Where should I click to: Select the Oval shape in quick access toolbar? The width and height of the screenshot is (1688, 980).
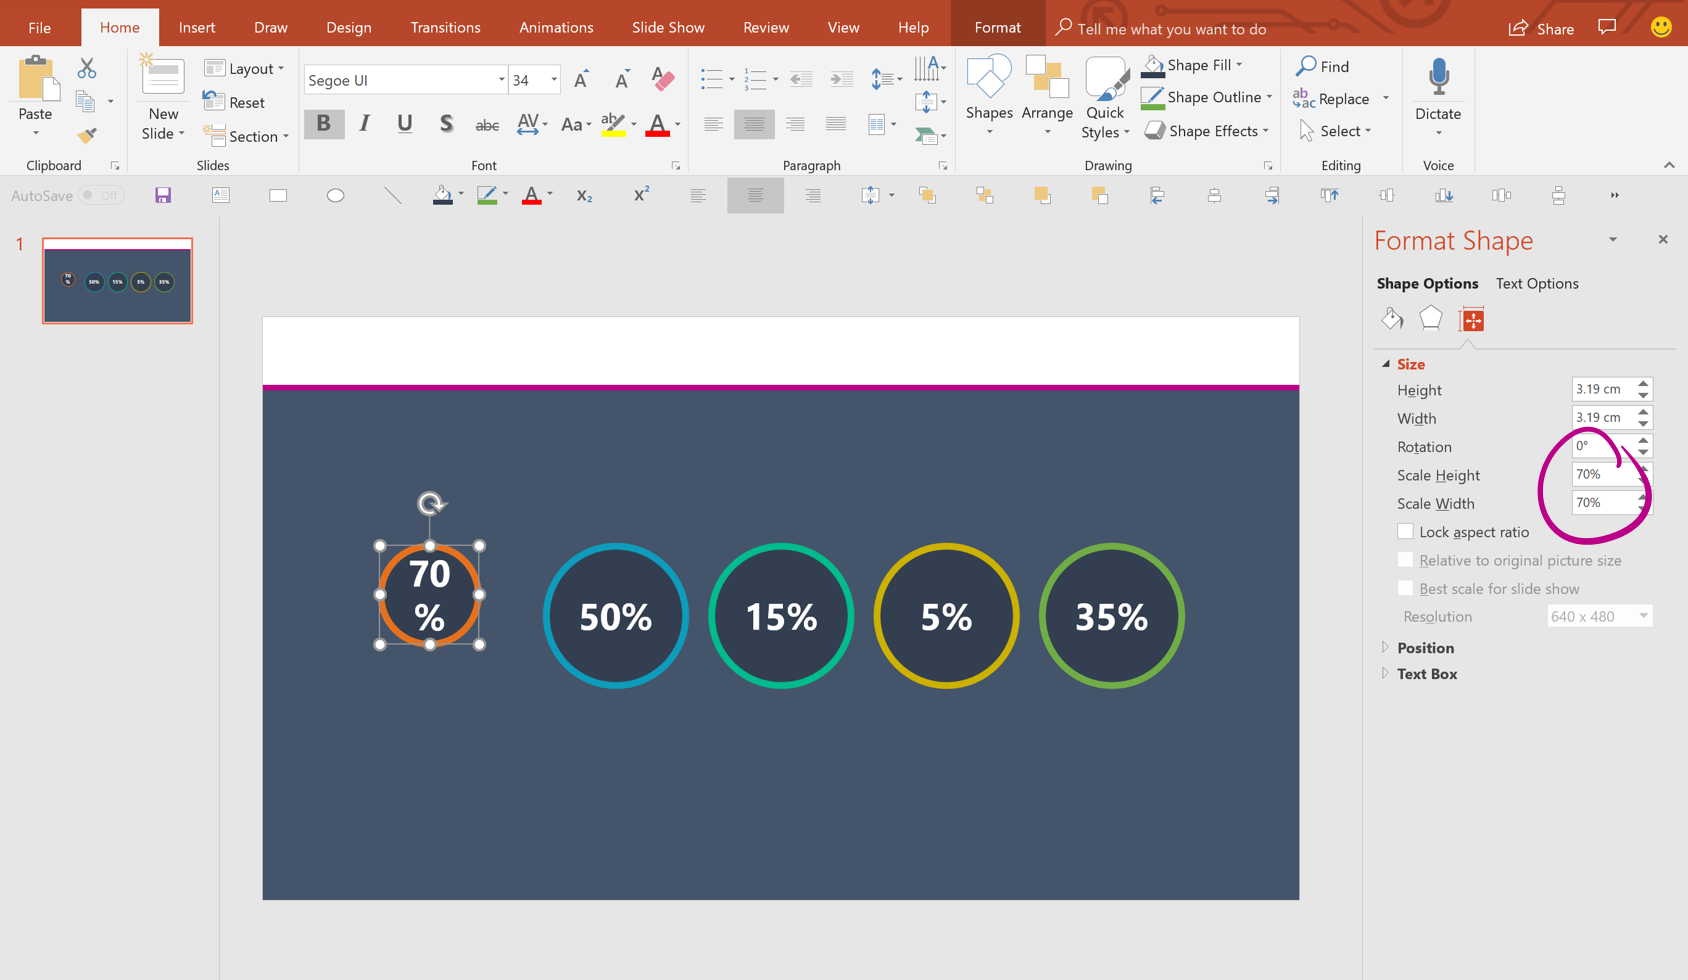pos(335,195)
